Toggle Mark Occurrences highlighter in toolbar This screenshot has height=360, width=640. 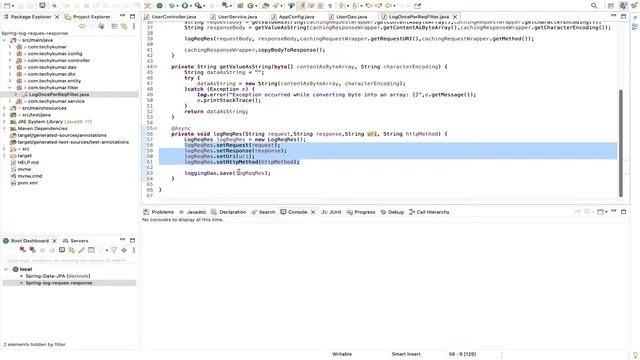[301, 6]
